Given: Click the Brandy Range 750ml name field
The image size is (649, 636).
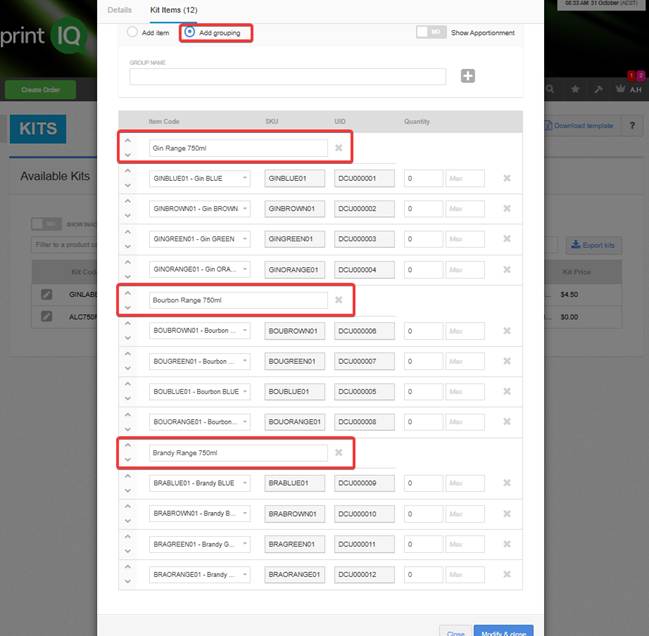Looking at the screenshot, I should click(x=238, y=453).
